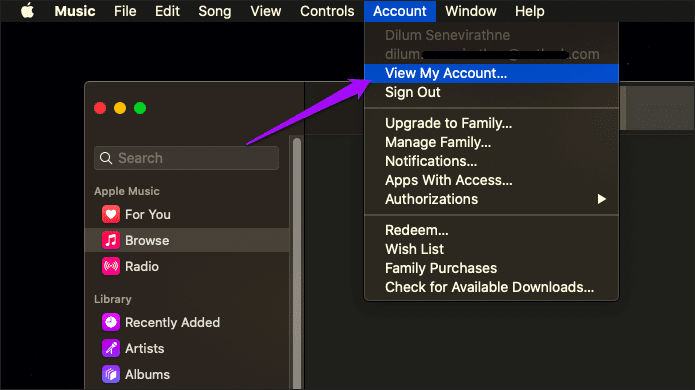The width and height of the screenshot is (695, 390).
Task: Click the Apple Music section header
Action: pyautogui.click(x=127, y=191)
